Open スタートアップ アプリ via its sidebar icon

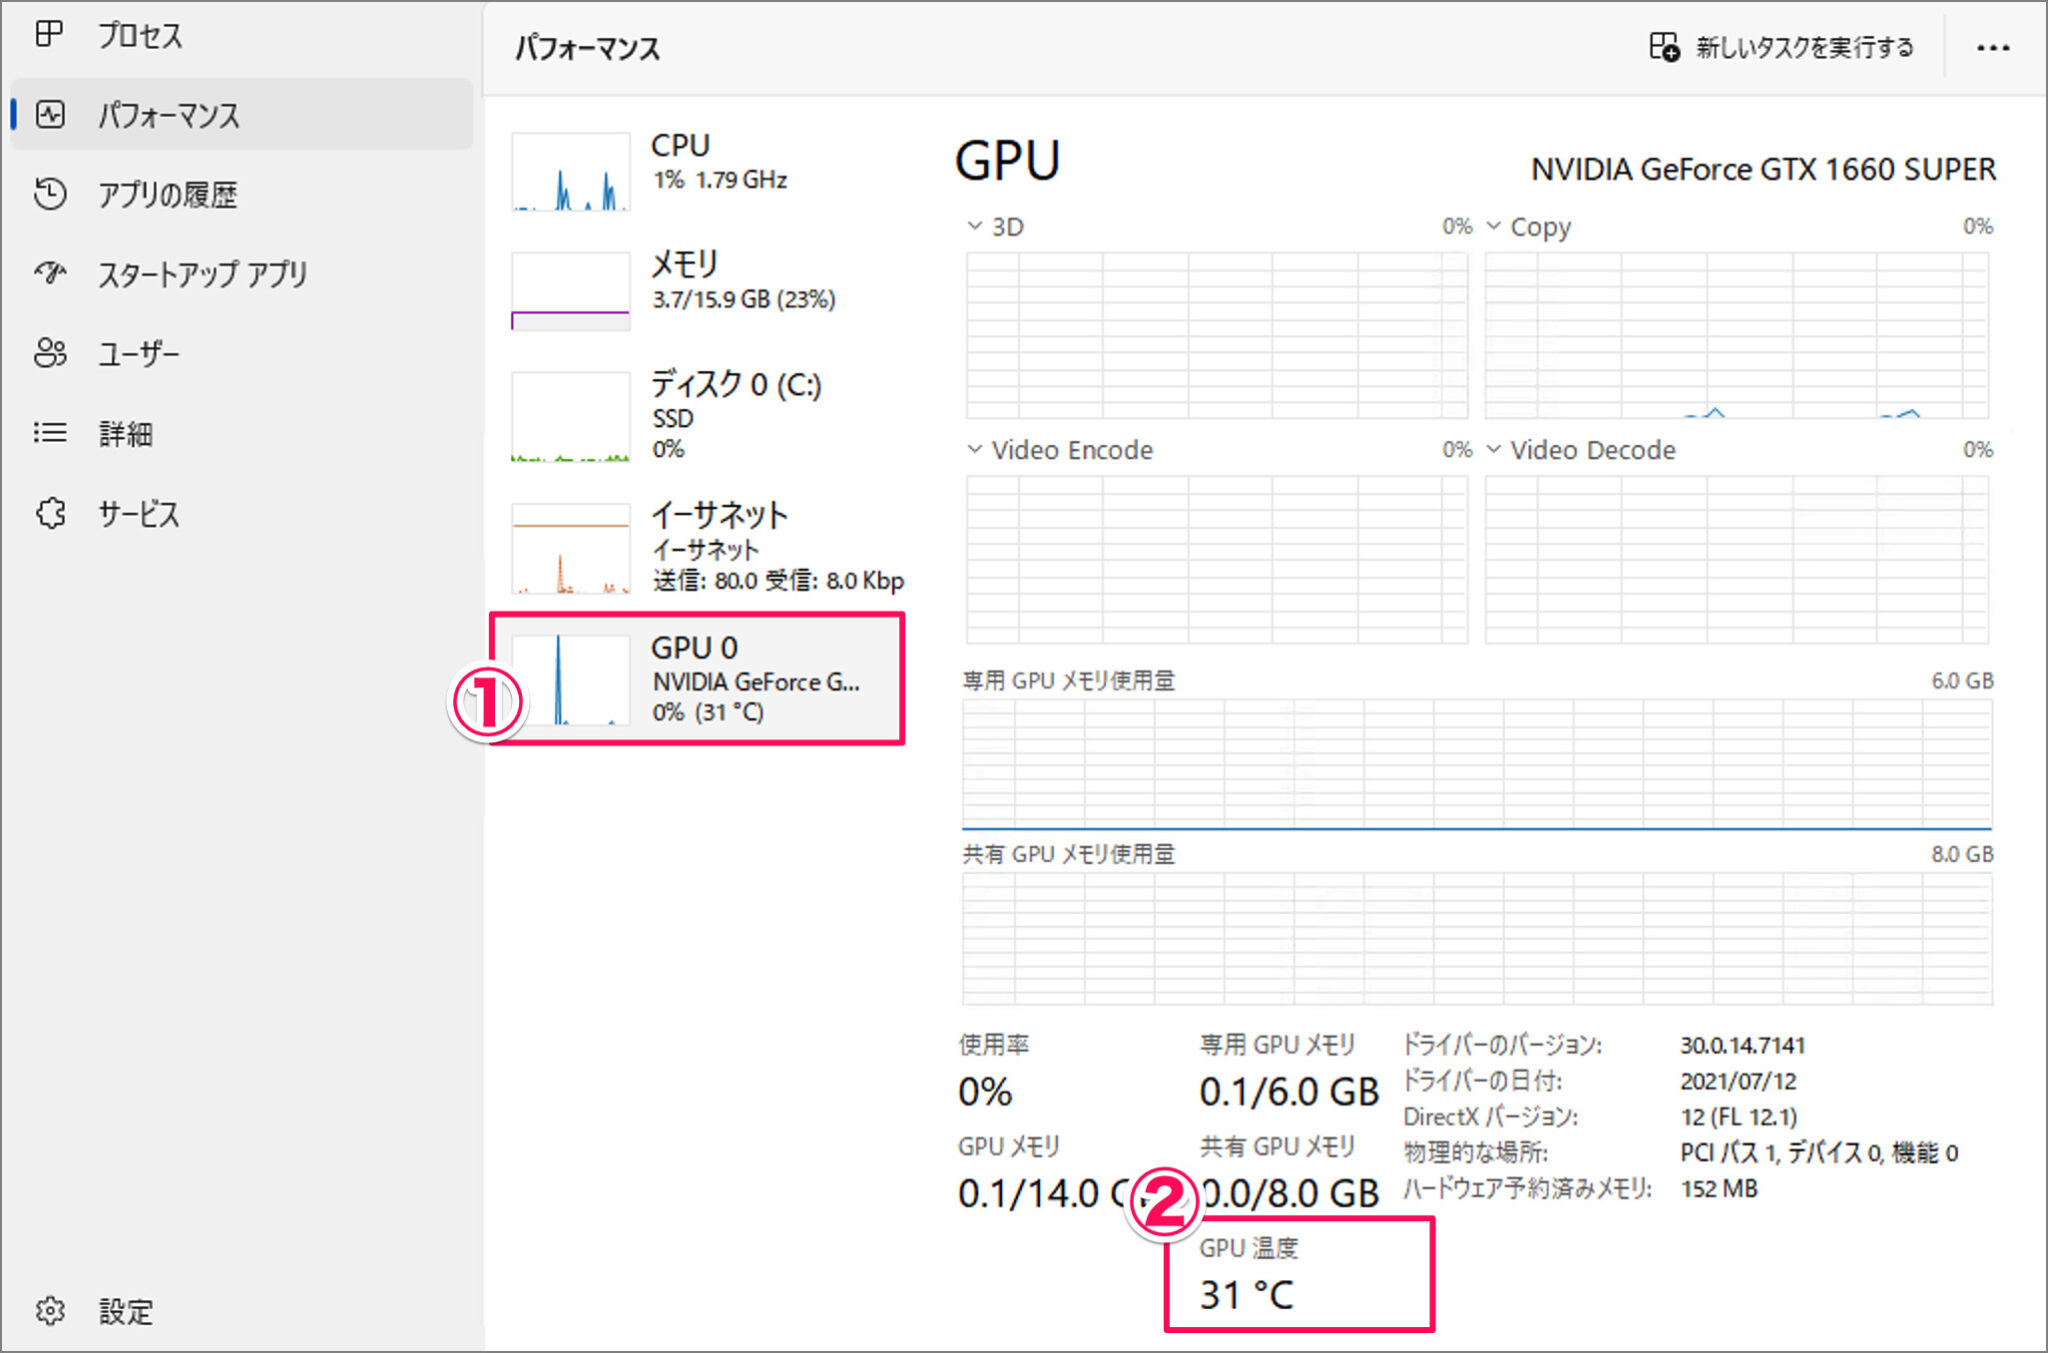[50, 273]
